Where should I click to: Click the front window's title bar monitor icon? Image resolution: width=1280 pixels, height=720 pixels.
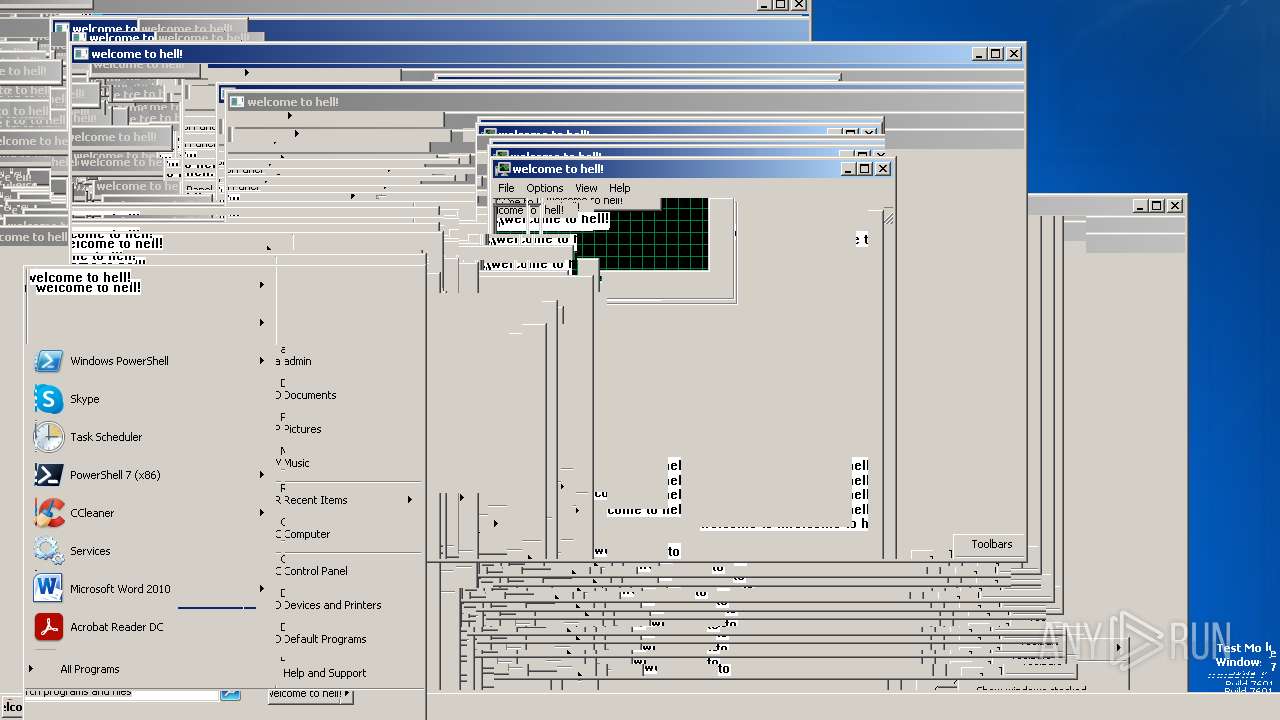point(503,169)
